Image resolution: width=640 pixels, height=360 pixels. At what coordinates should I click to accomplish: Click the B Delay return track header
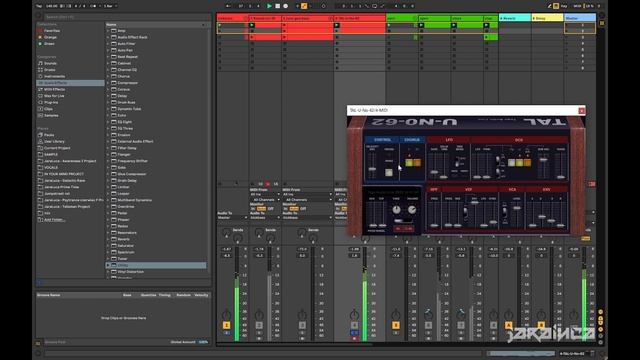(x=547, y=18)
